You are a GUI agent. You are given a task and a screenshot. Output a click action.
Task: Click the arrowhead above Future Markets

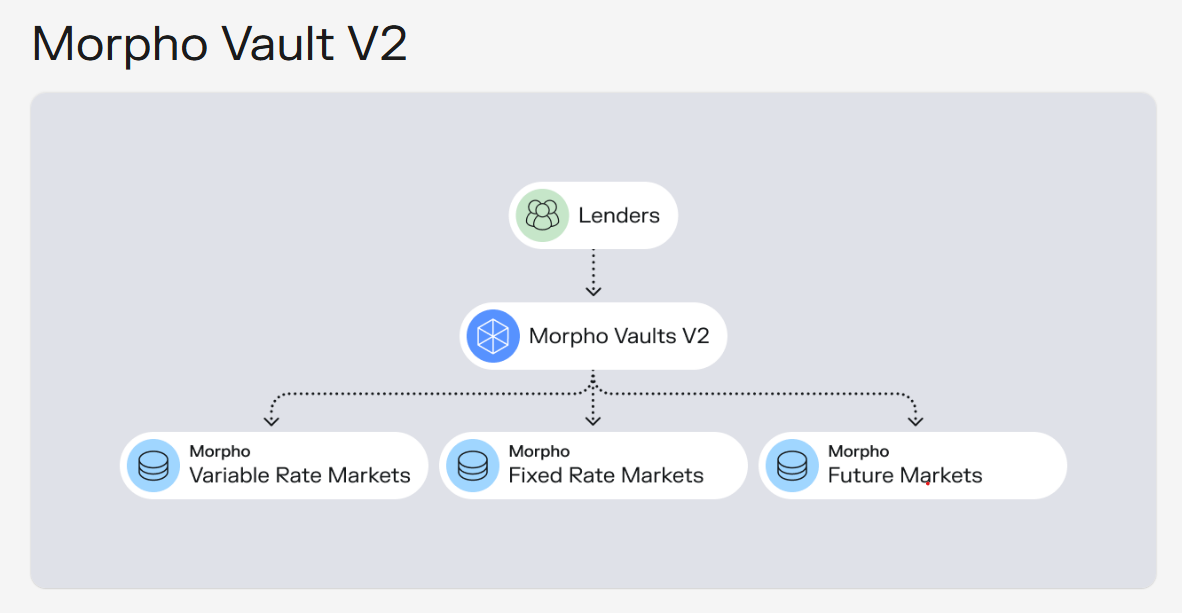[x=915, y=421]
